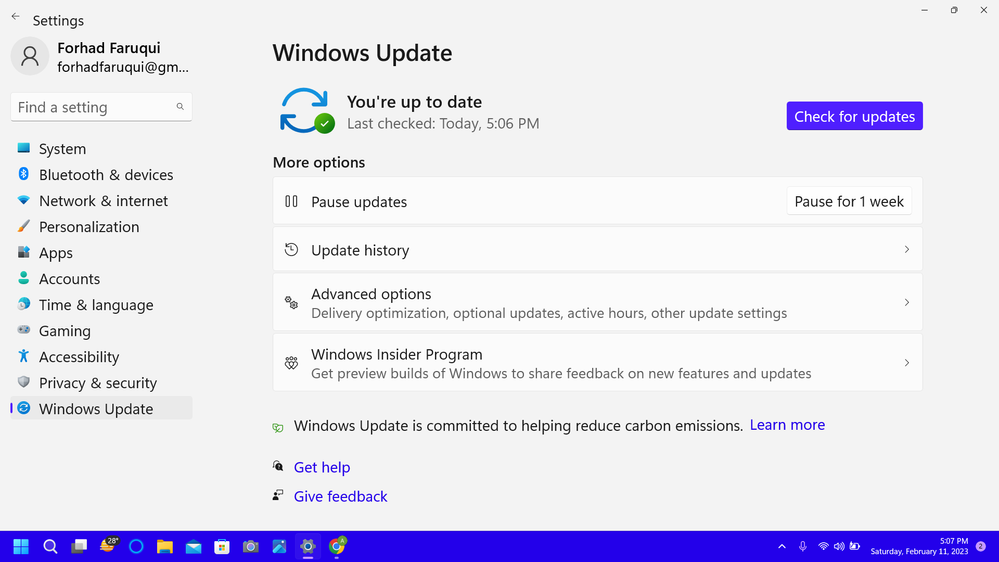
Task: Click the gears icon for Advanced options
Action: click(x=291, y=303)
